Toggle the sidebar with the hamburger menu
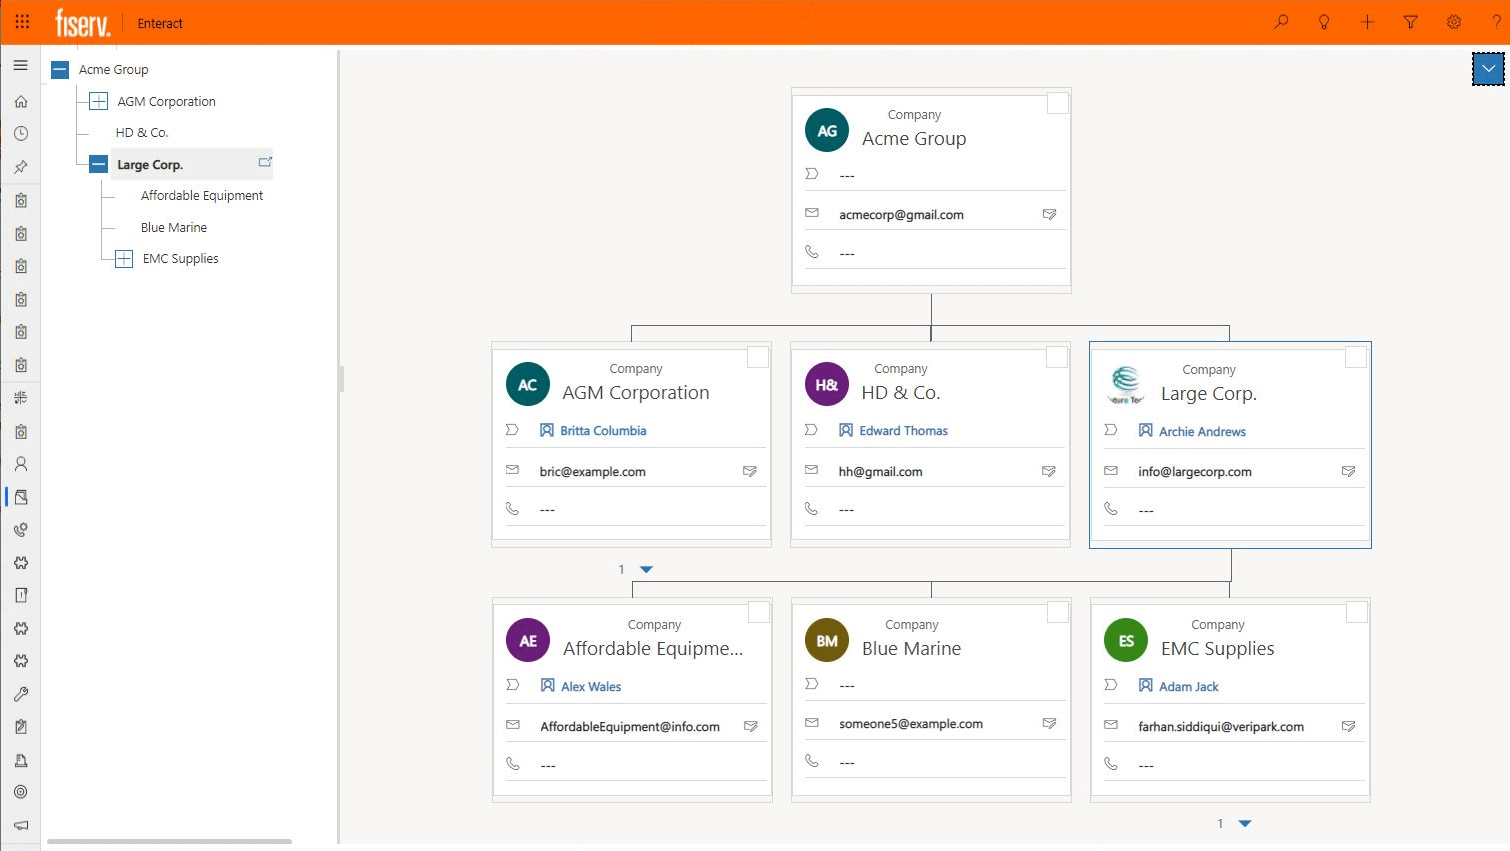The width and height of the screenshot is (1510, 851). [20, 64]
